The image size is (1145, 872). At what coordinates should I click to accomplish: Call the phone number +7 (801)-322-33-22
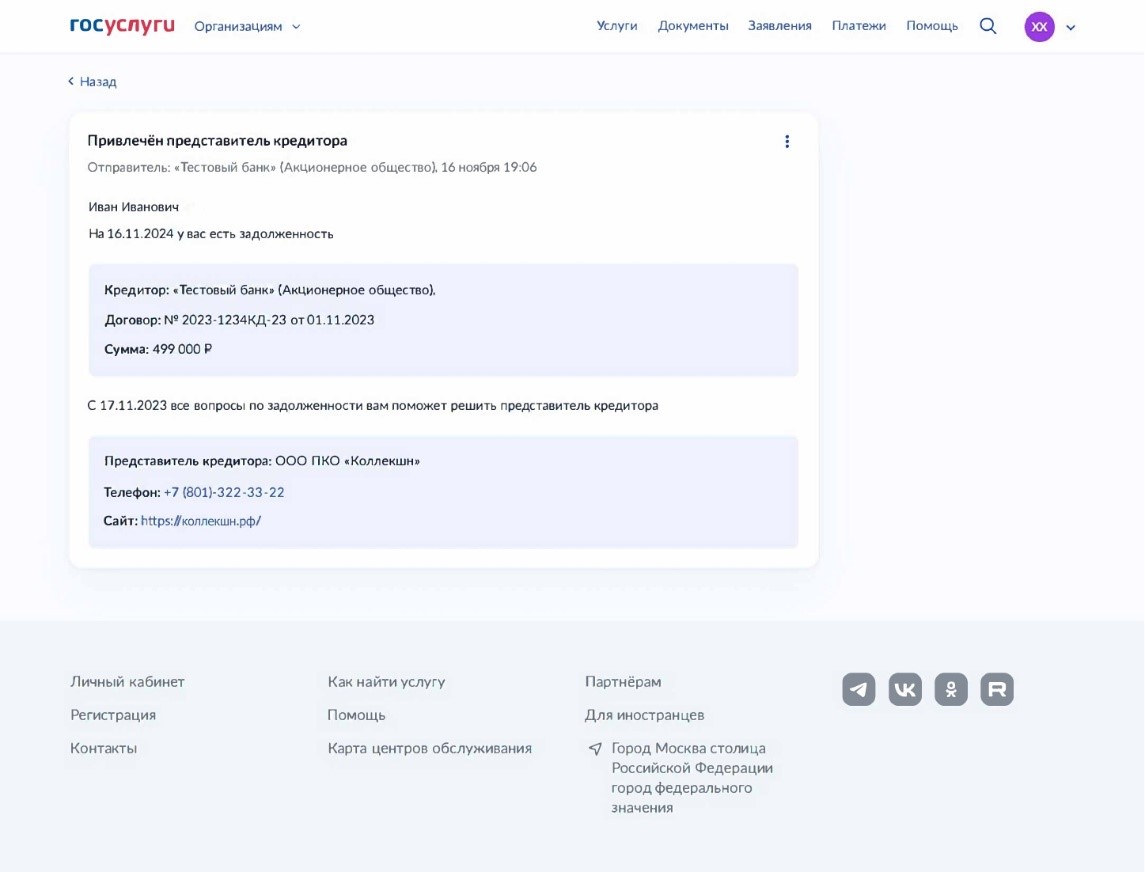(x=224, y=493)
